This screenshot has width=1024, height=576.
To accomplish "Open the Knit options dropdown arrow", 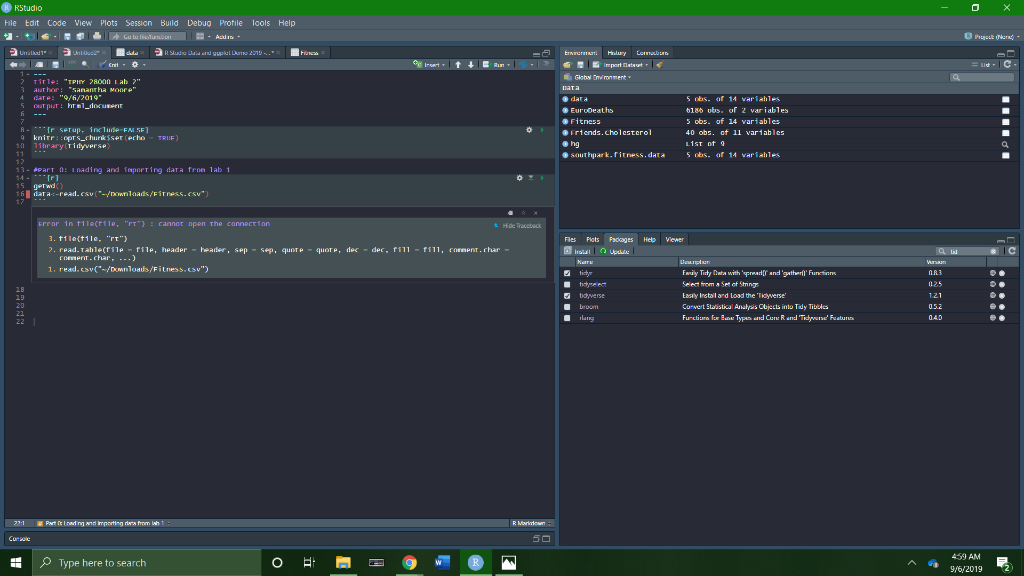I will pos(124,65).
